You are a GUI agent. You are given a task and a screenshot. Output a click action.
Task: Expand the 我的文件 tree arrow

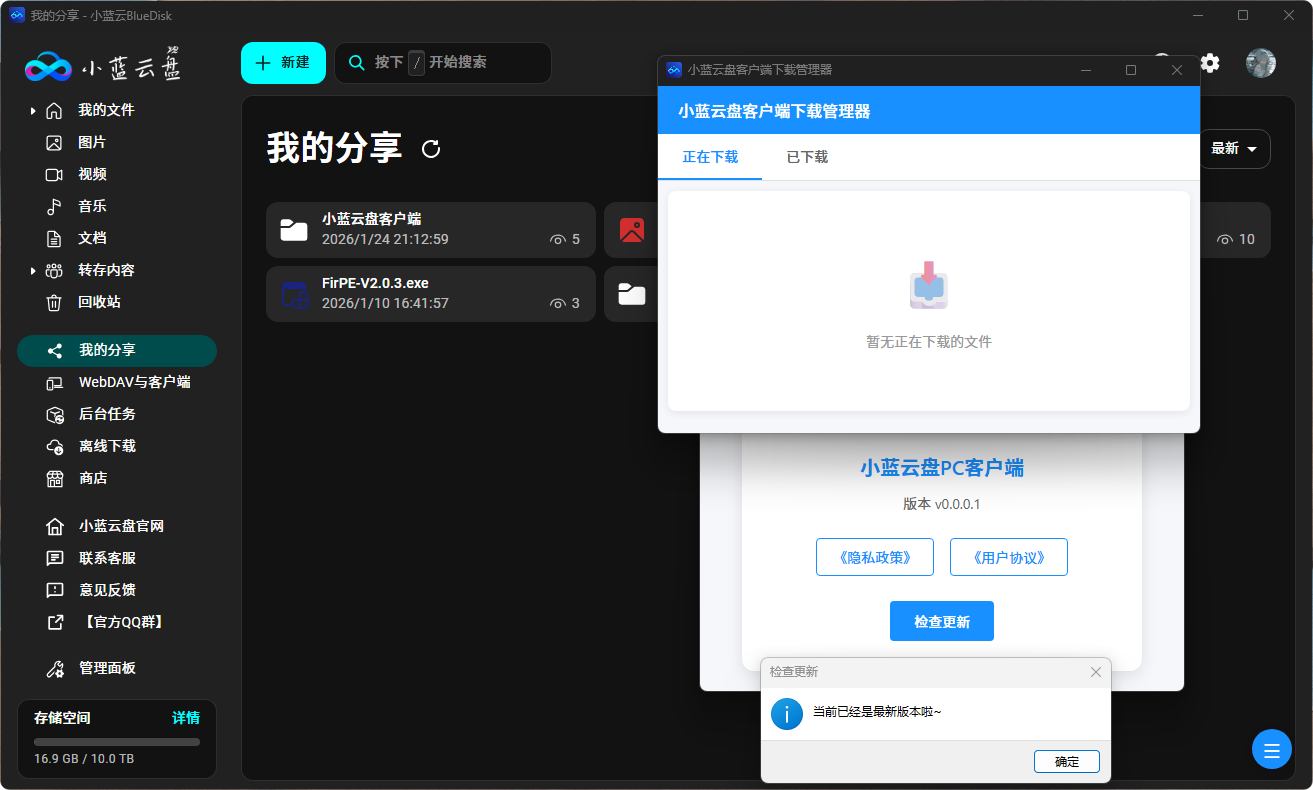[33, 110]
